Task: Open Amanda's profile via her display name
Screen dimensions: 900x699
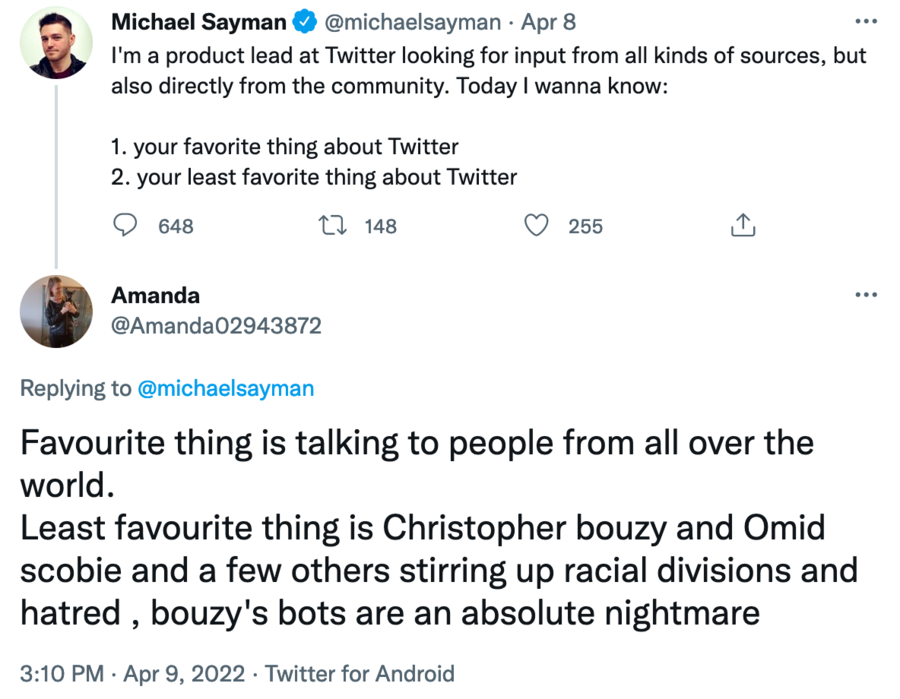Action: click(155, 295)
